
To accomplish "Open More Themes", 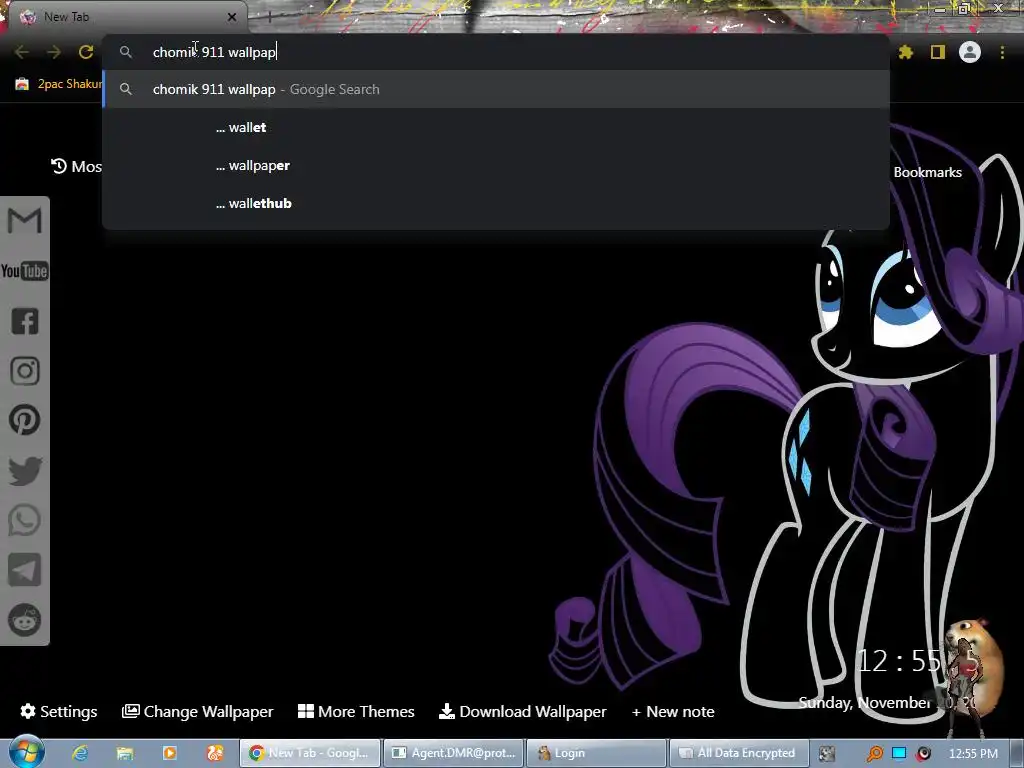I will 356,711.
